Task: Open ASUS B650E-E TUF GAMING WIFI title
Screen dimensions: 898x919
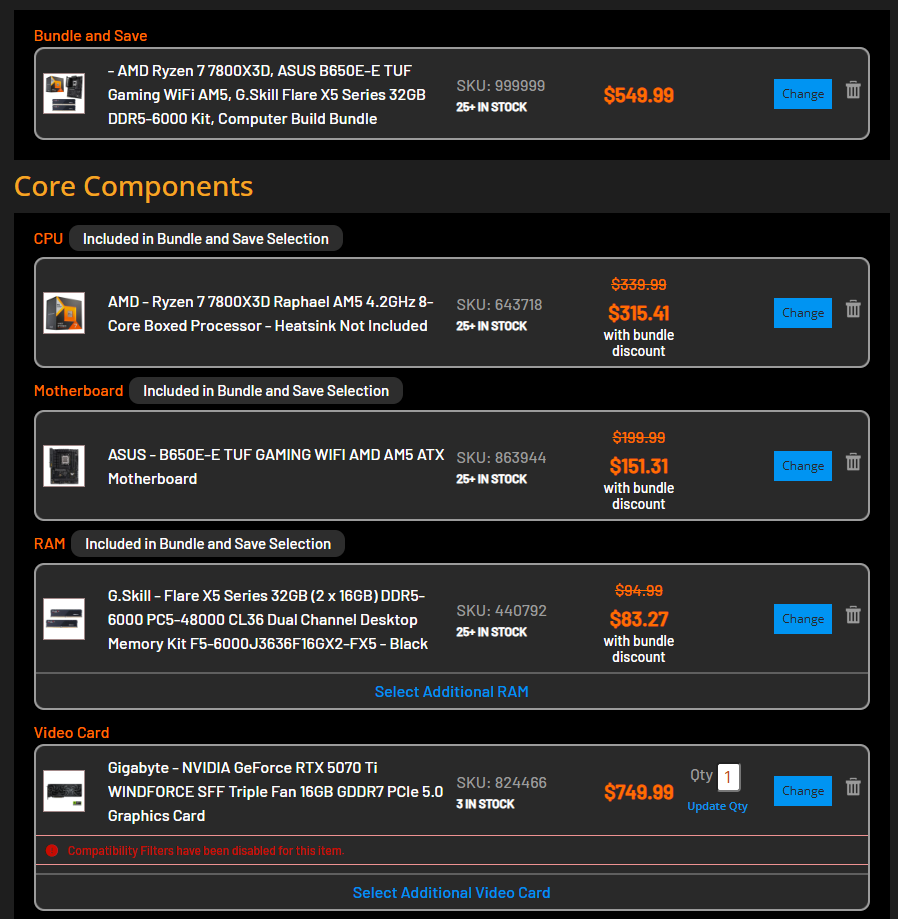Action: click(x=276, y=467)
